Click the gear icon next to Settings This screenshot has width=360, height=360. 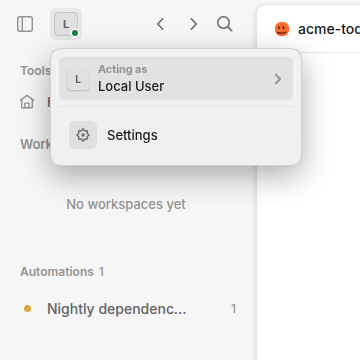coord(83,135)
